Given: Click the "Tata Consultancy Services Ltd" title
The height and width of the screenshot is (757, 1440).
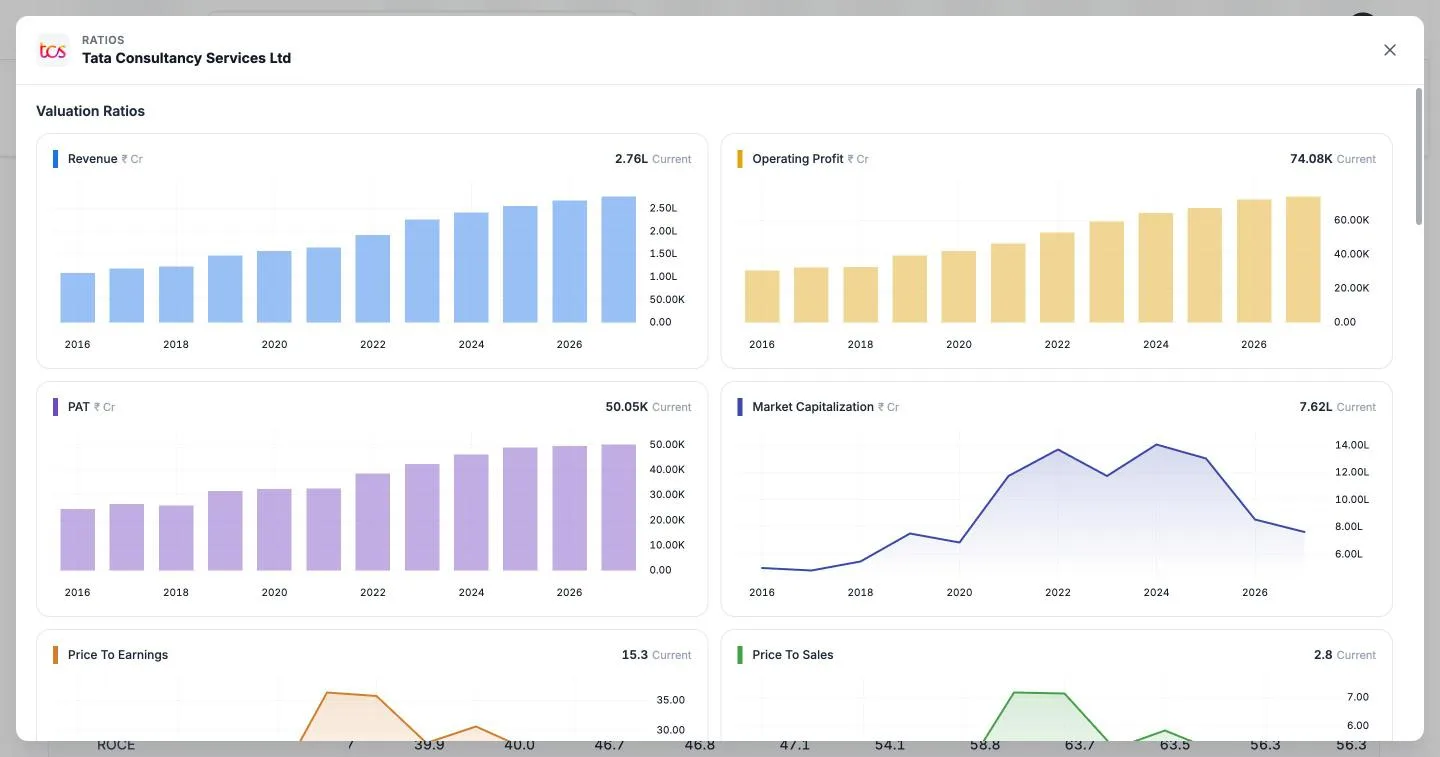Looking at the screenshot, I should pyautogui.click(x=187, y=58).
